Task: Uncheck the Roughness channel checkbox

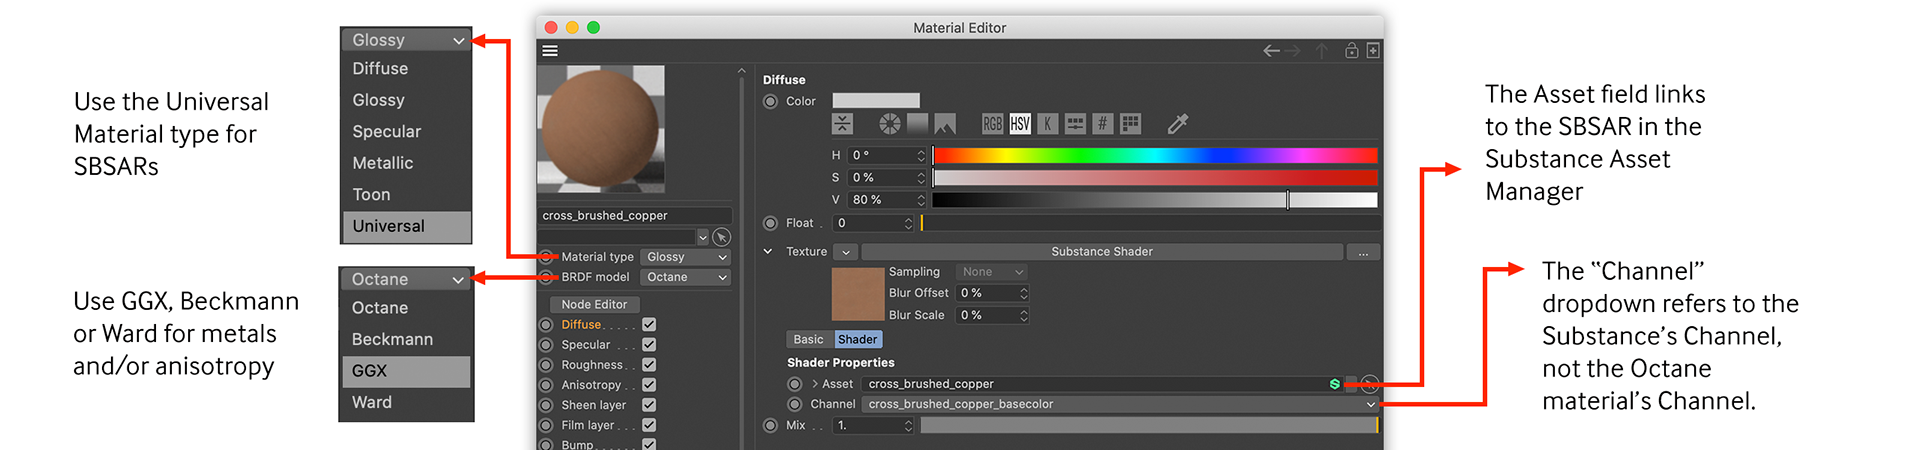Action: point(649,365)
